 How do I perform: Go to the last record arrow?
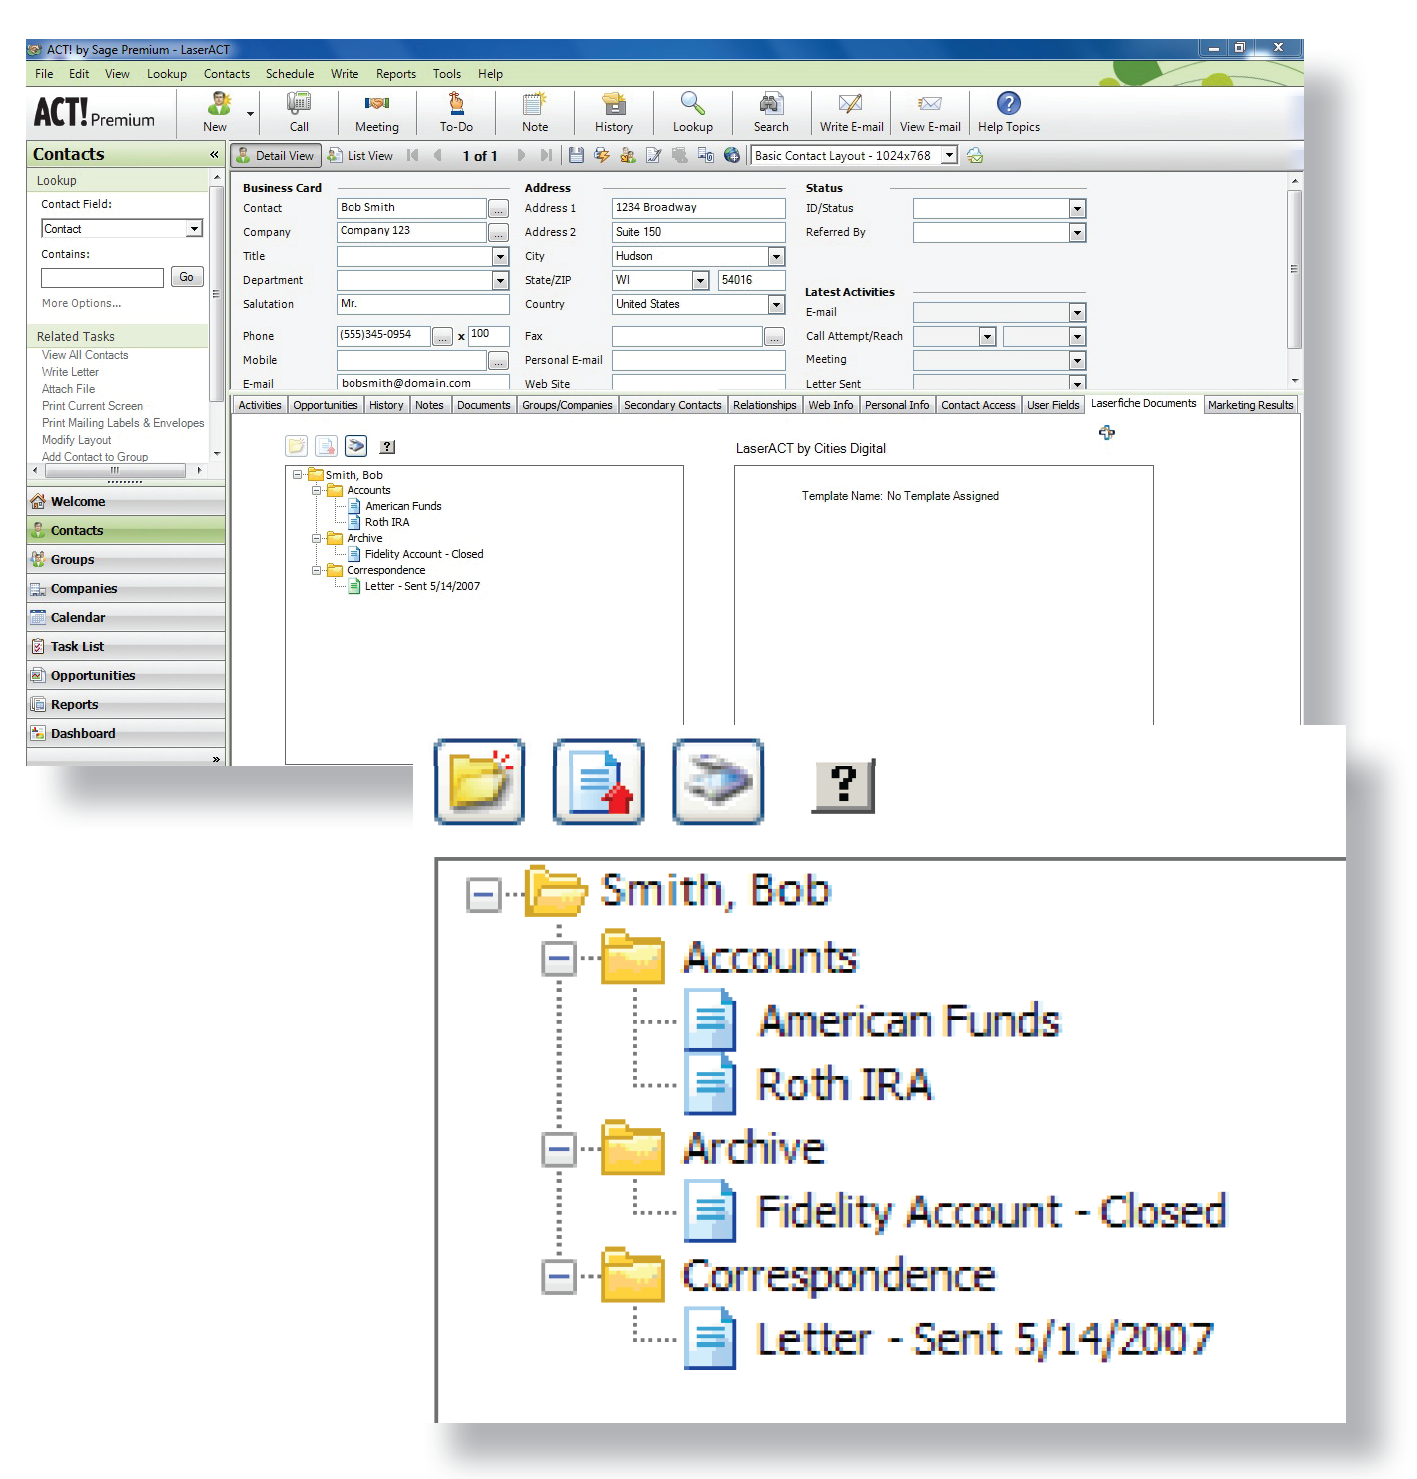[546, 155]
